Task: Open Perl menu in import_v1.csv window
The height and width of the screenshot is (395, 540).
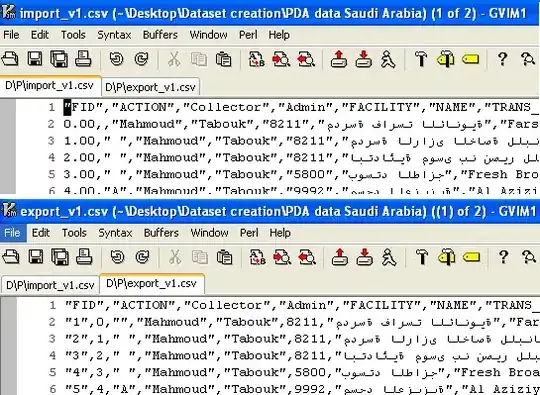Action: (248, 35)
